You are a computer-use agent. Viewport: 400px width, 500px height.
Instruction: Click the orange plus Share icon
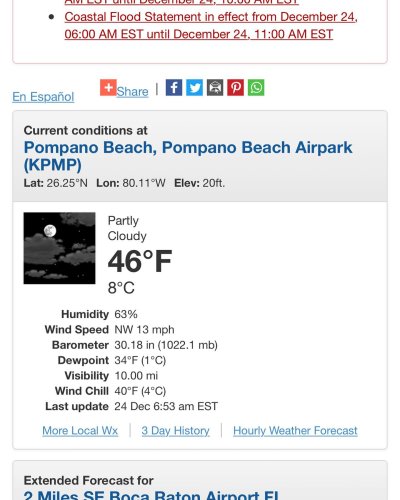(108, 87)
